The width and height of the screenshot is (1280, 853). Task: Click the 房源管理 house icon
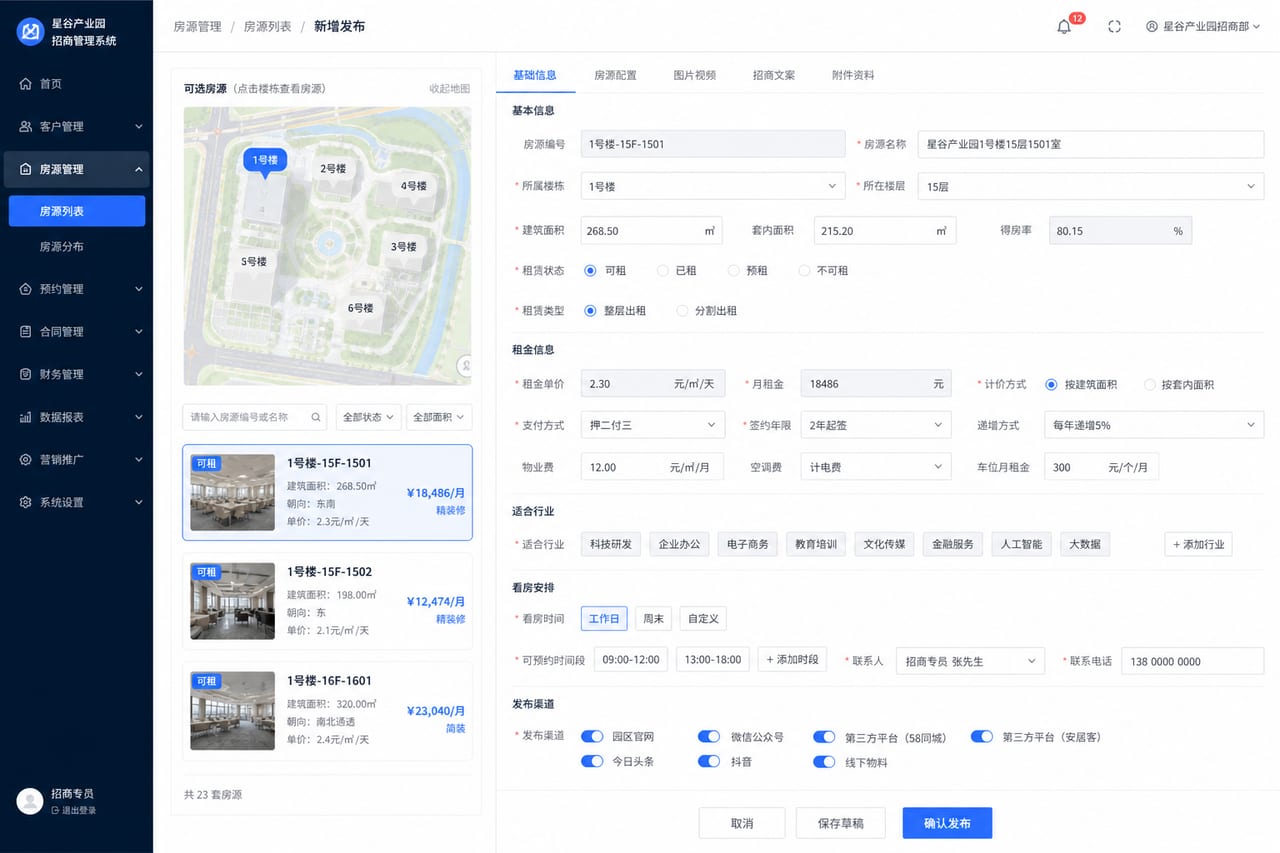26,169
